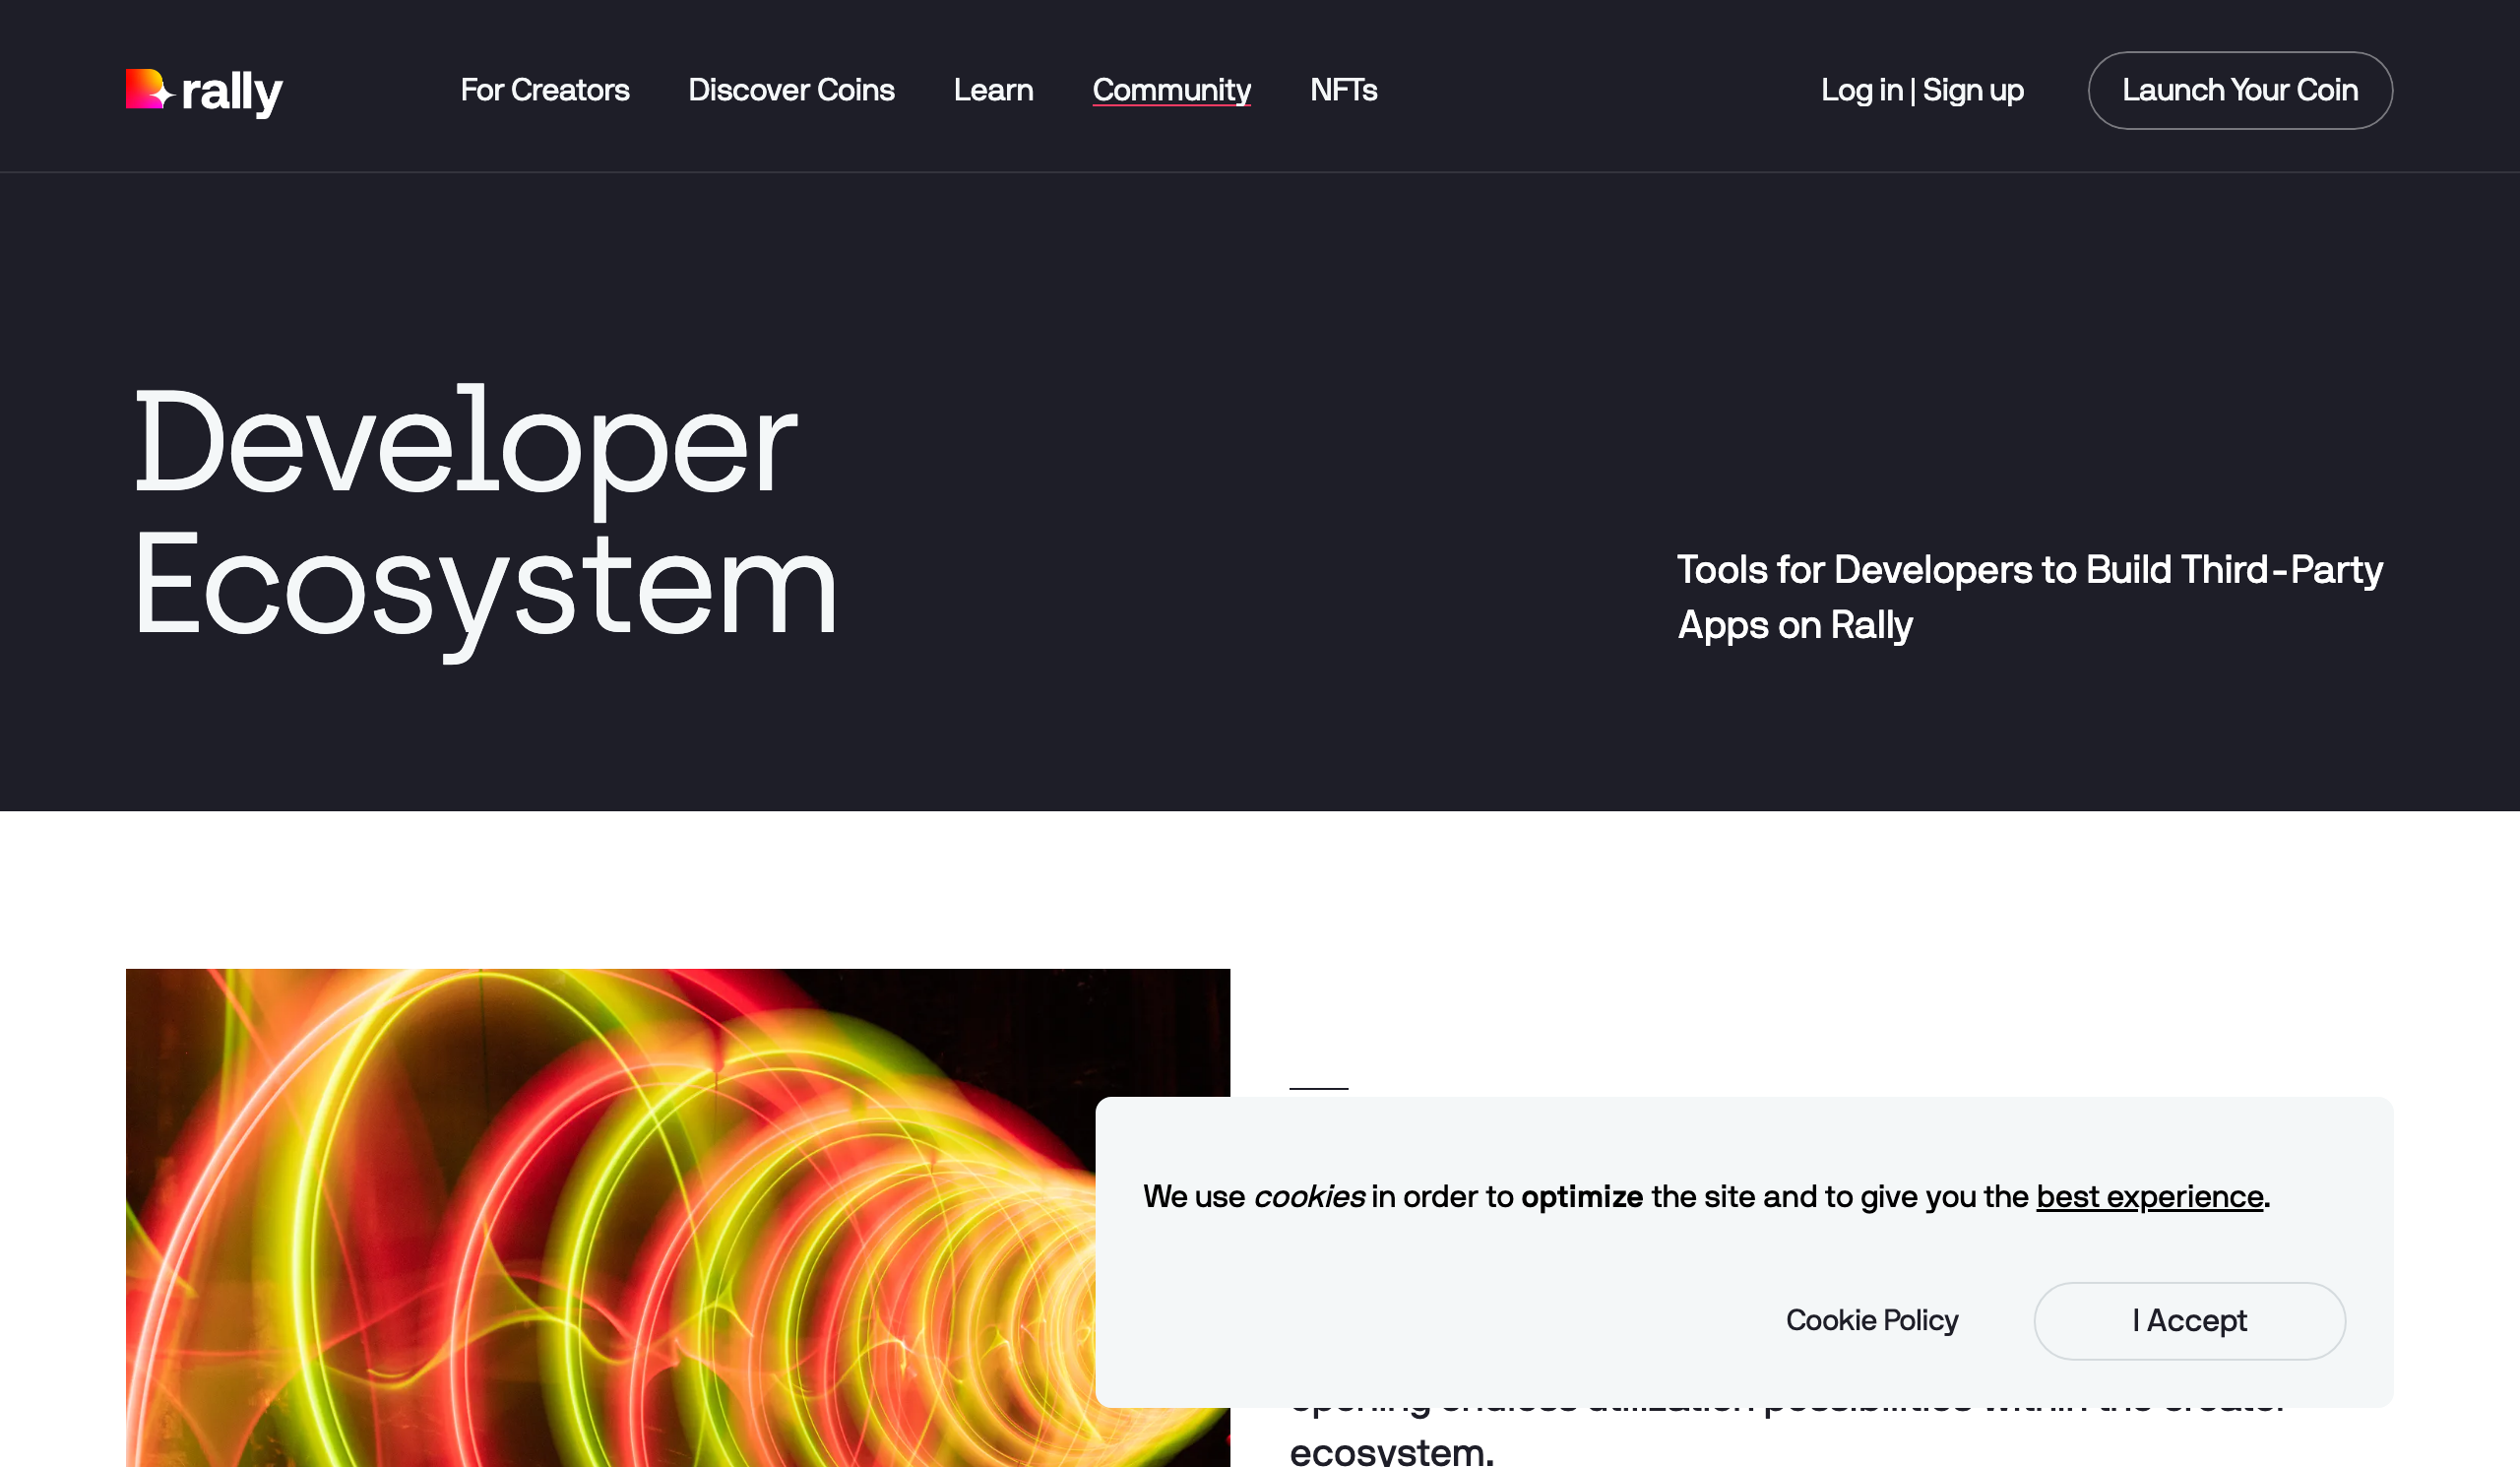This screenshot has width=2520, height=1467.
Task: Click the Sign up link
Action: pos(1972,90)
